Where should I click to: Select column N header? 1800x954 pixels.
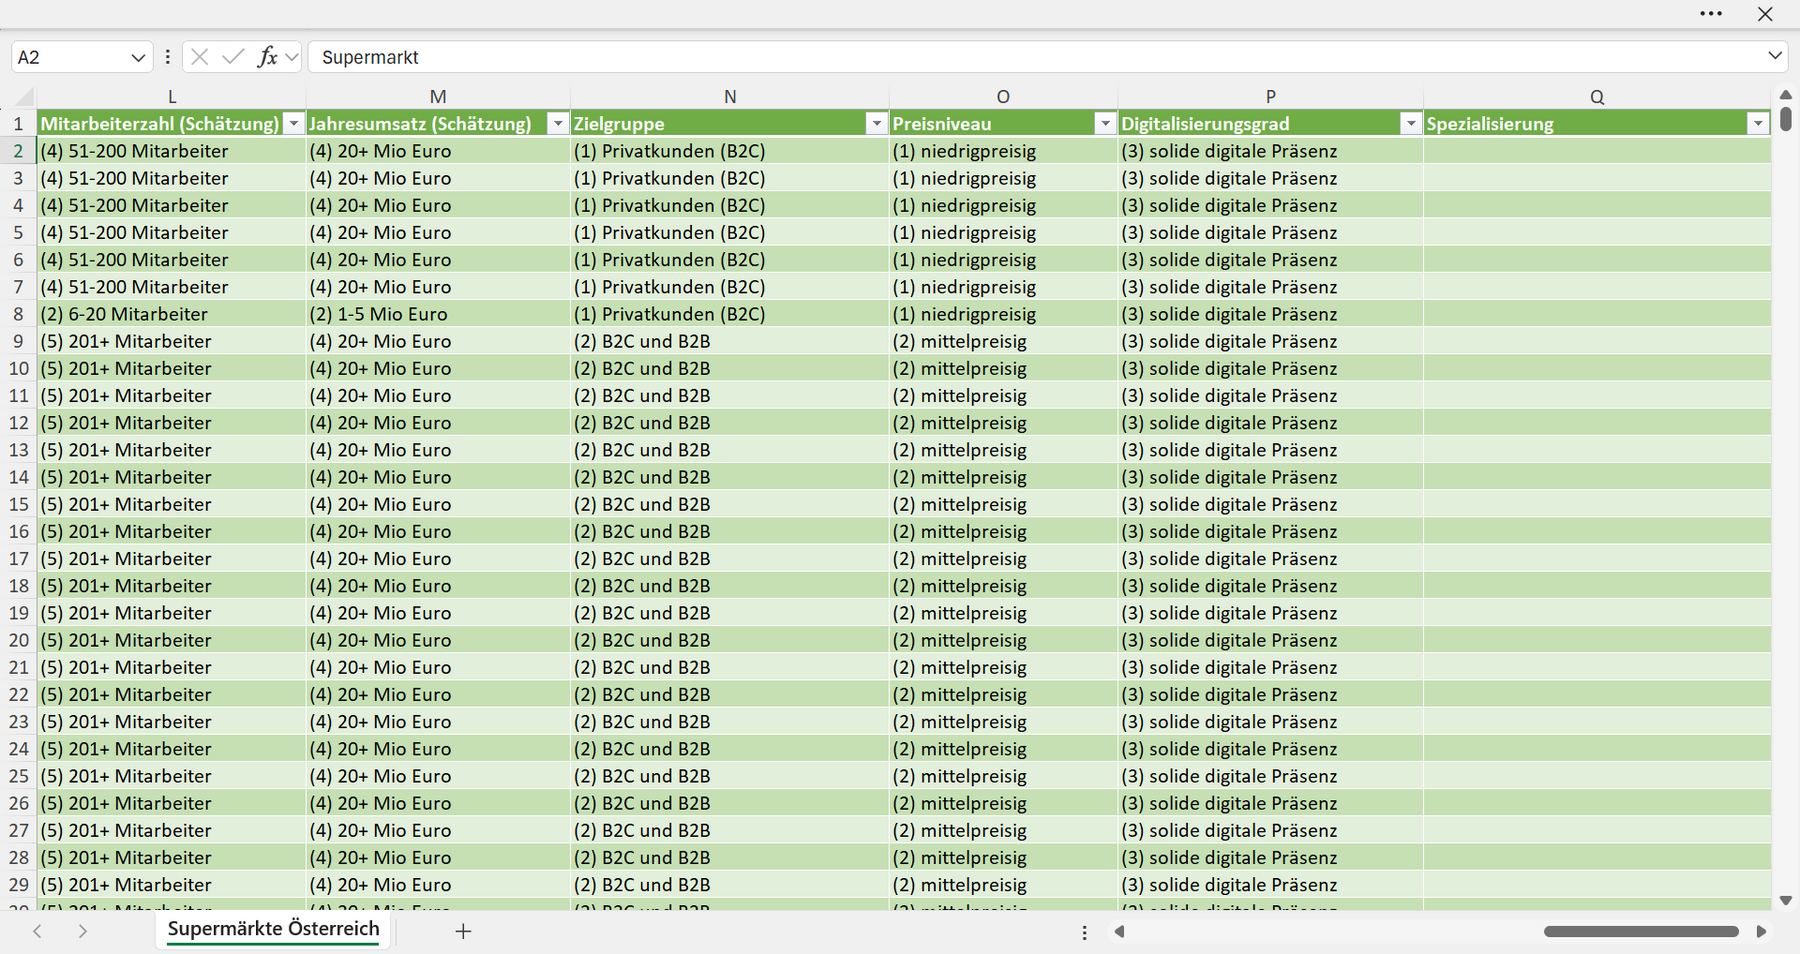[730, 97]
